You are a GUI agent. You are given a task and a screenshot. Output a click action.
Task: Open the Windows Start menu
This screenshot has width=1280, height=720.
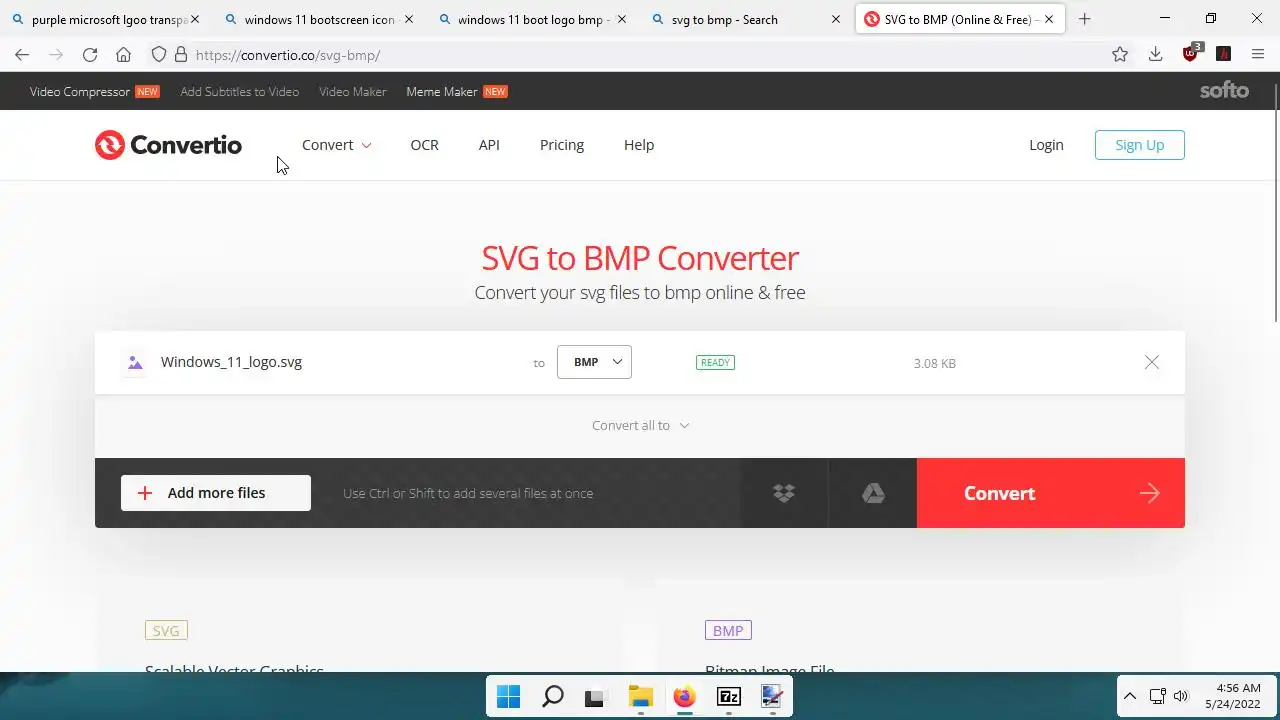(x=508, y=697)
